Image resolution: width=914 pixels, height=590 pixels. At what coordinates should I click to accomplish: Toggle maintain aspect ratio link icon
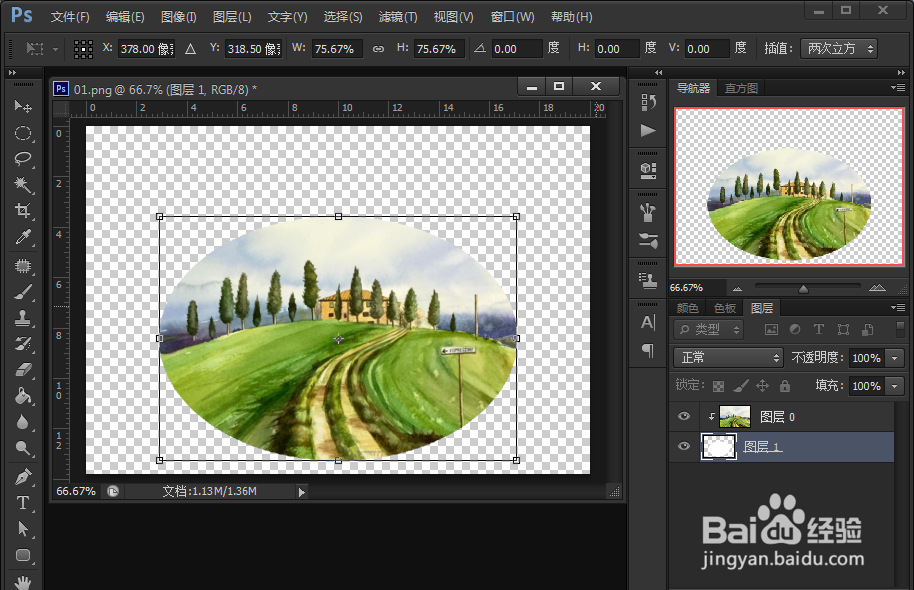pyautogui.click(x=378, y=49)
